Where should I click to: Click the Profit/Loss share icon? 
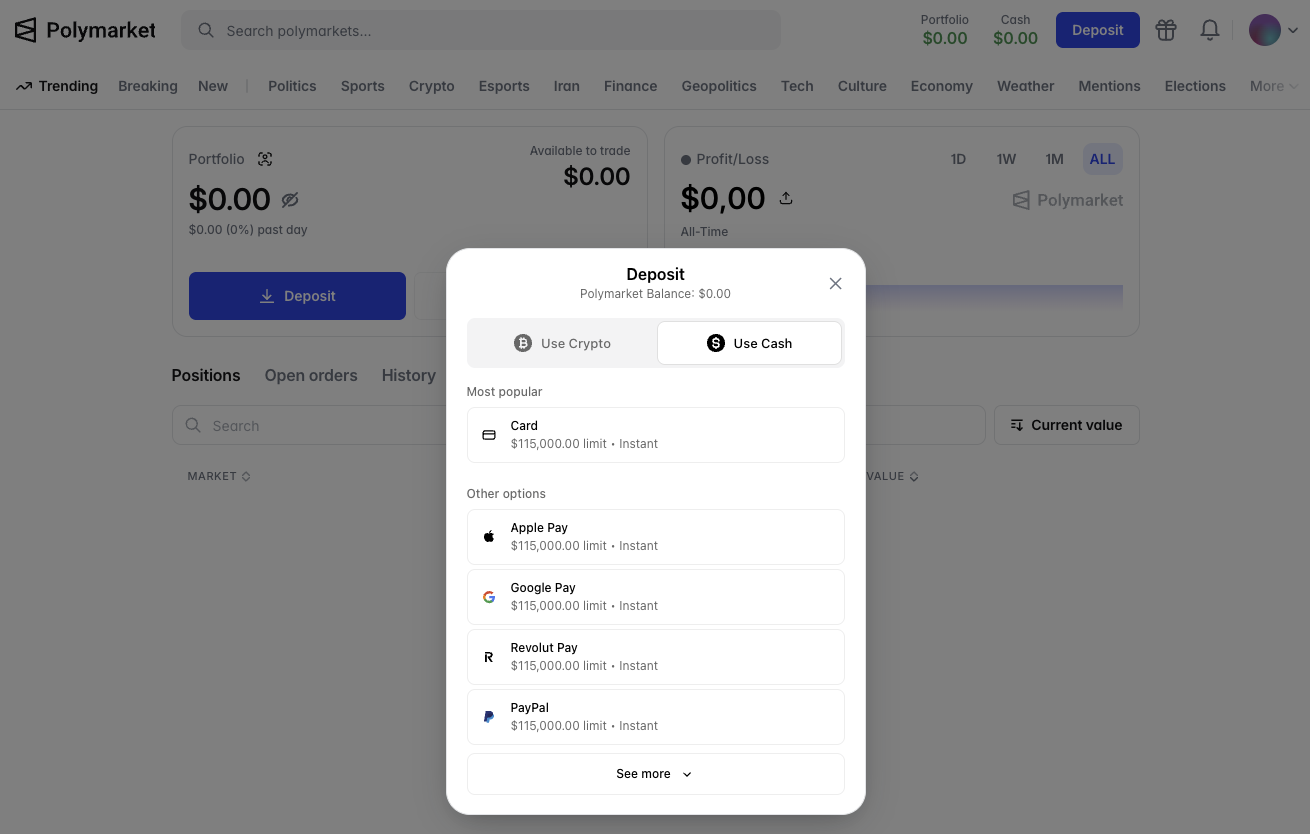[786, 198]
